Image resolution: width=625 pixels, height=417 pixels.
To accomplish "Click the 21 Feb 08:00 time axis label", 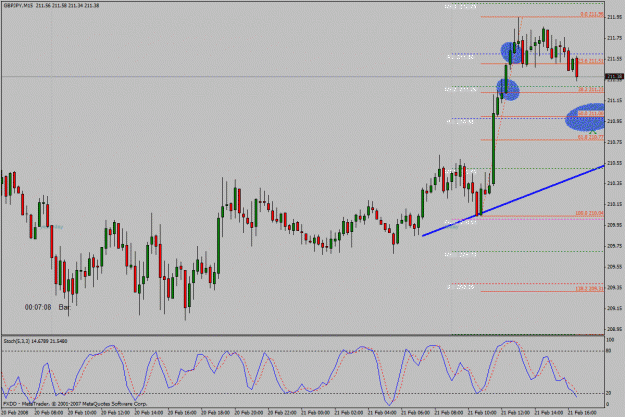I will coord(448,413).
